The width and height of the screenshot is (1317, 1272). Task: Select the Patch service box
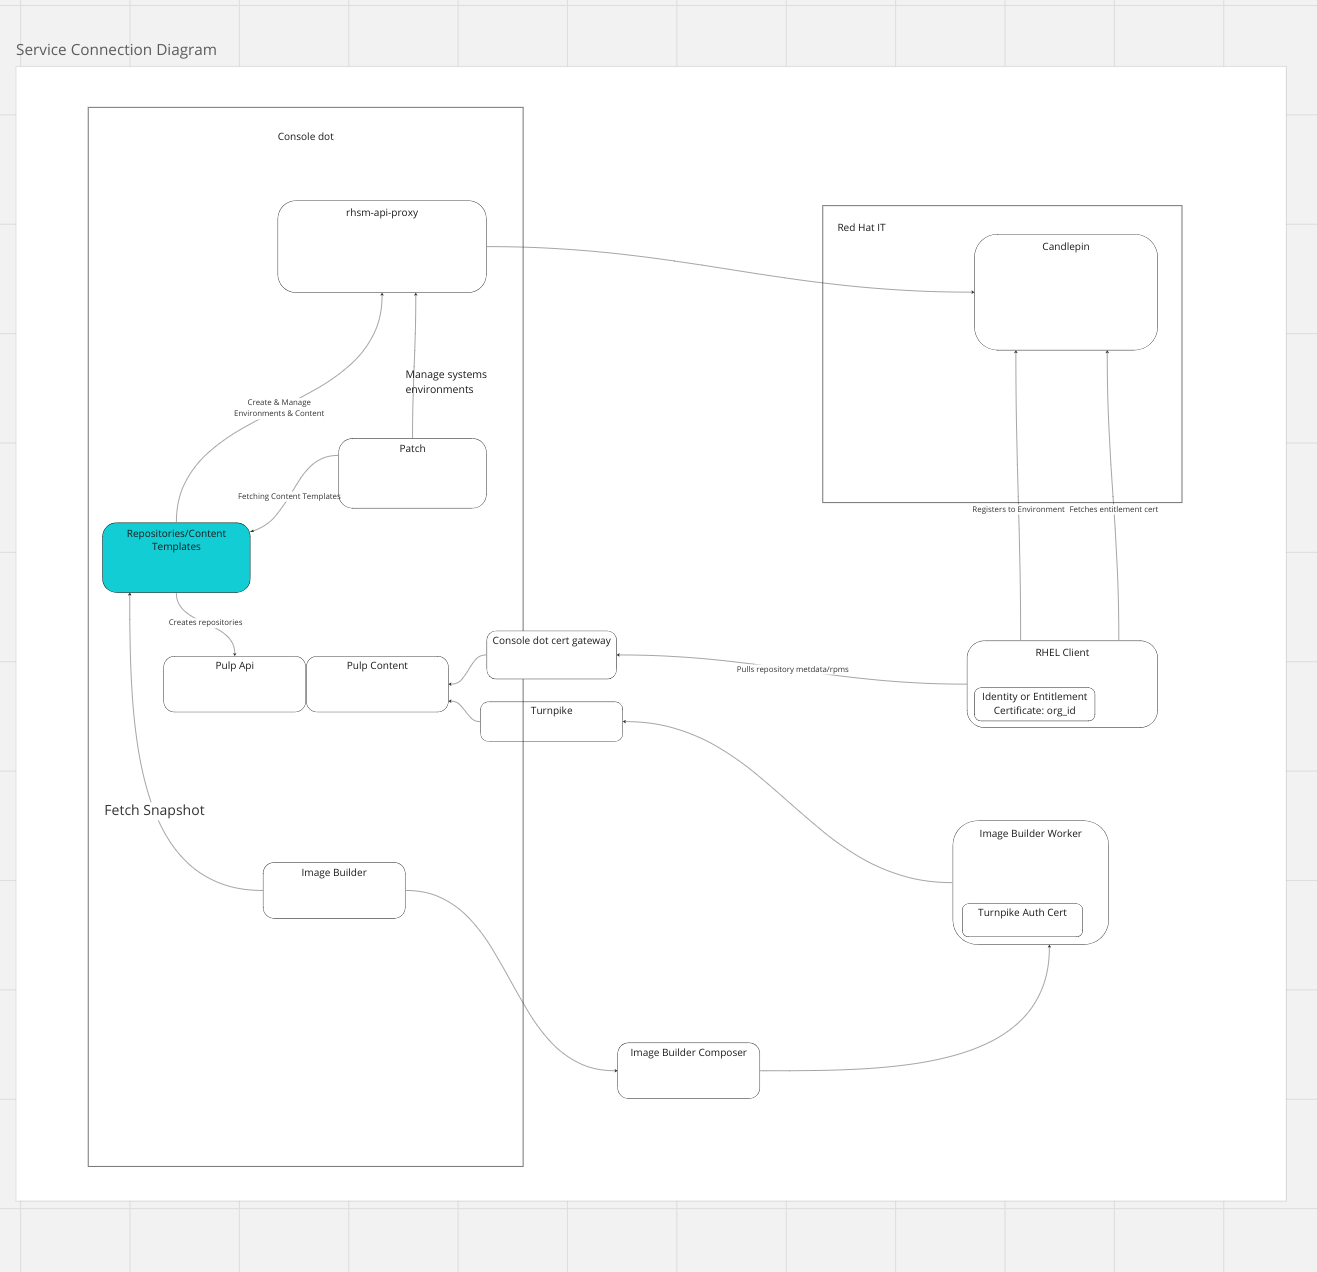point(412,473)
